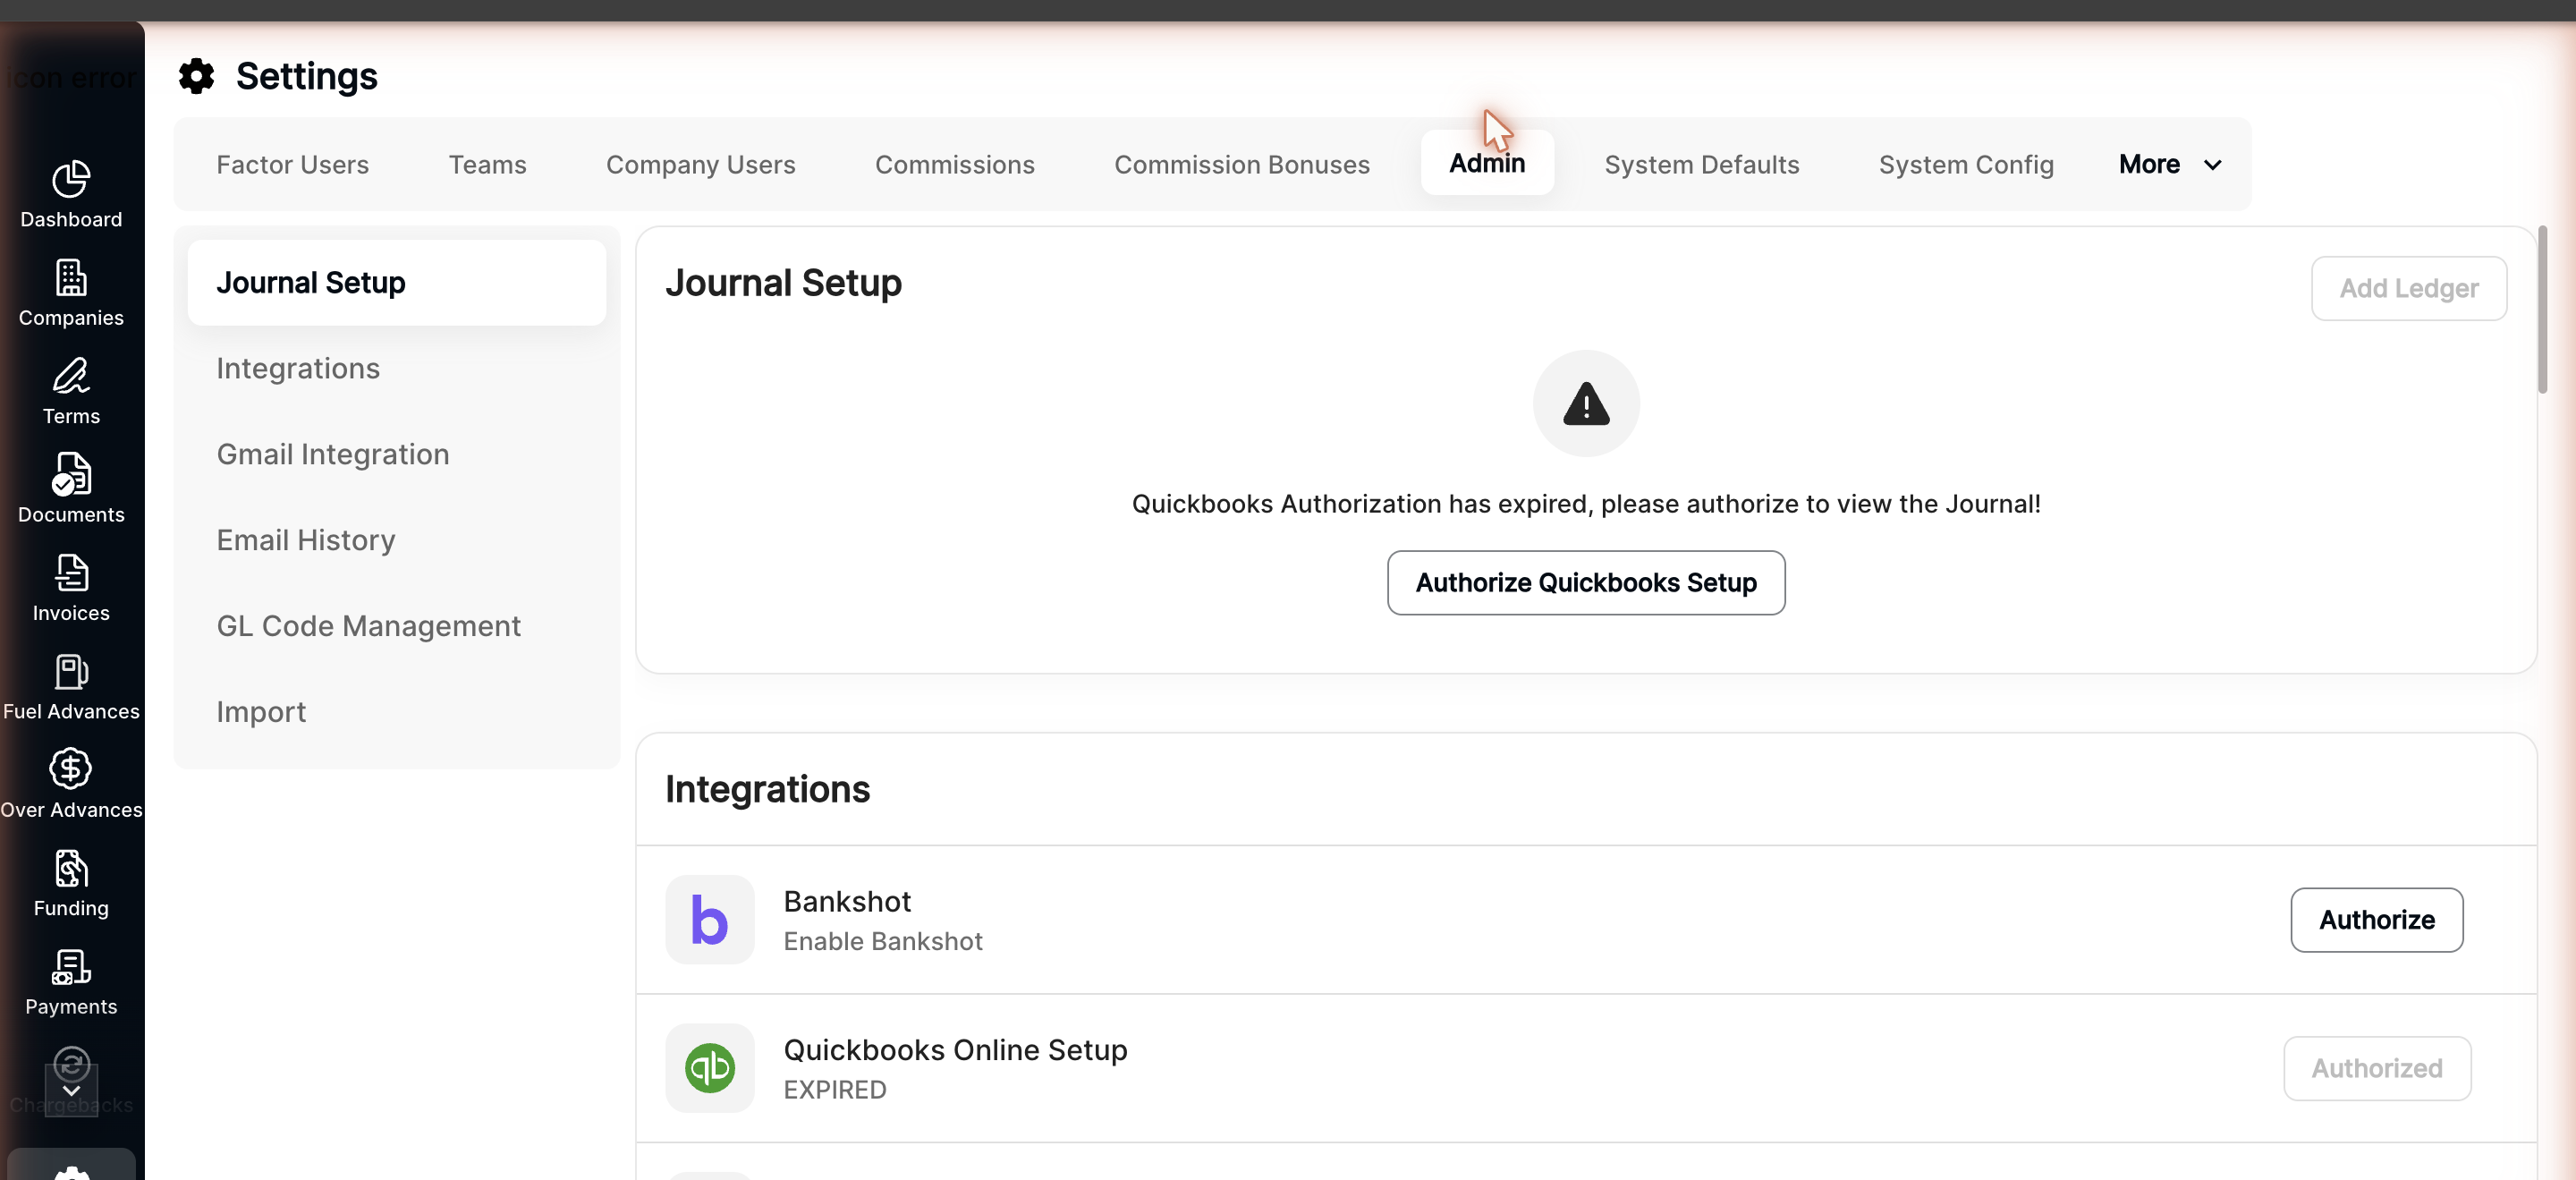This screenshot has width=2576, height=1180.
Task: Open Payments from the sidebar
Action: click(x=71, y=982)
